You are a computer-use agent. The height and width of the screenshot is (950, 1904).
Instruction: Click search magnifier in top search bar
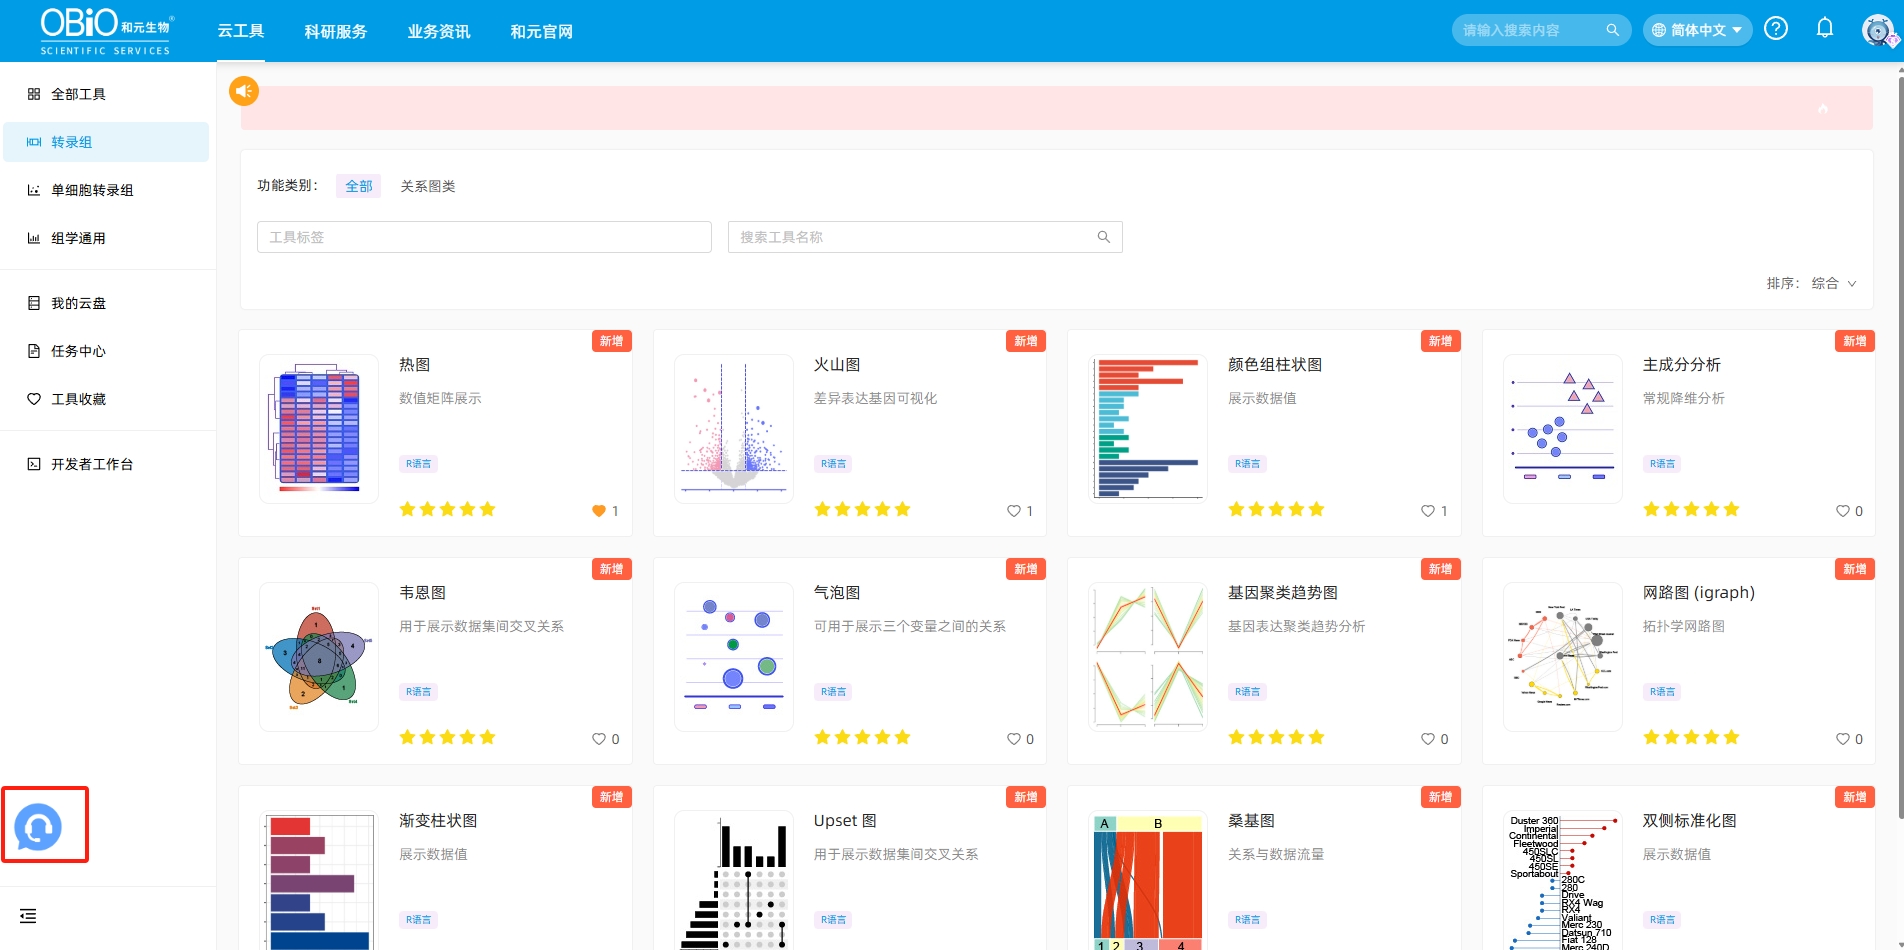(1612, 30)
